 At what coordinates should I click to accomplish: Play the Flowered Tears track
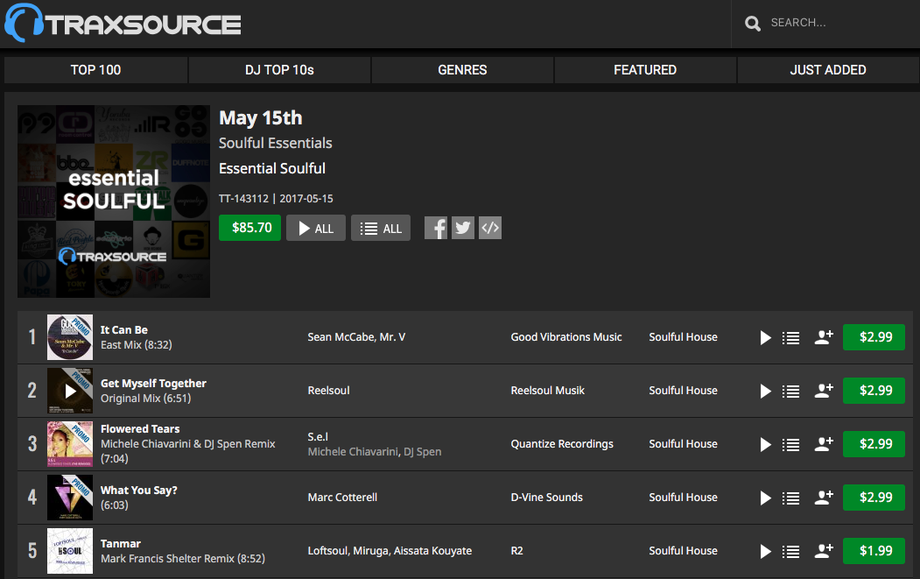(765, 445)
